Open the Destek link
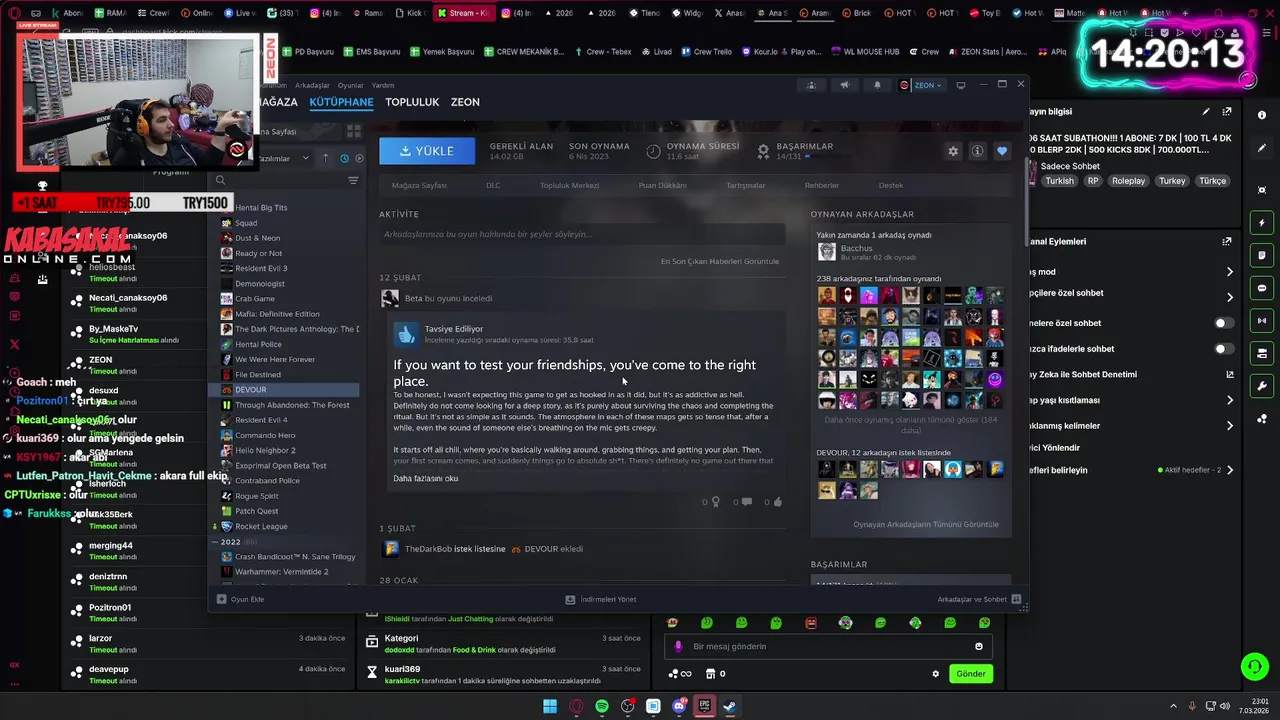This screenshot has width=1280, height=720. tap(890, 185)
